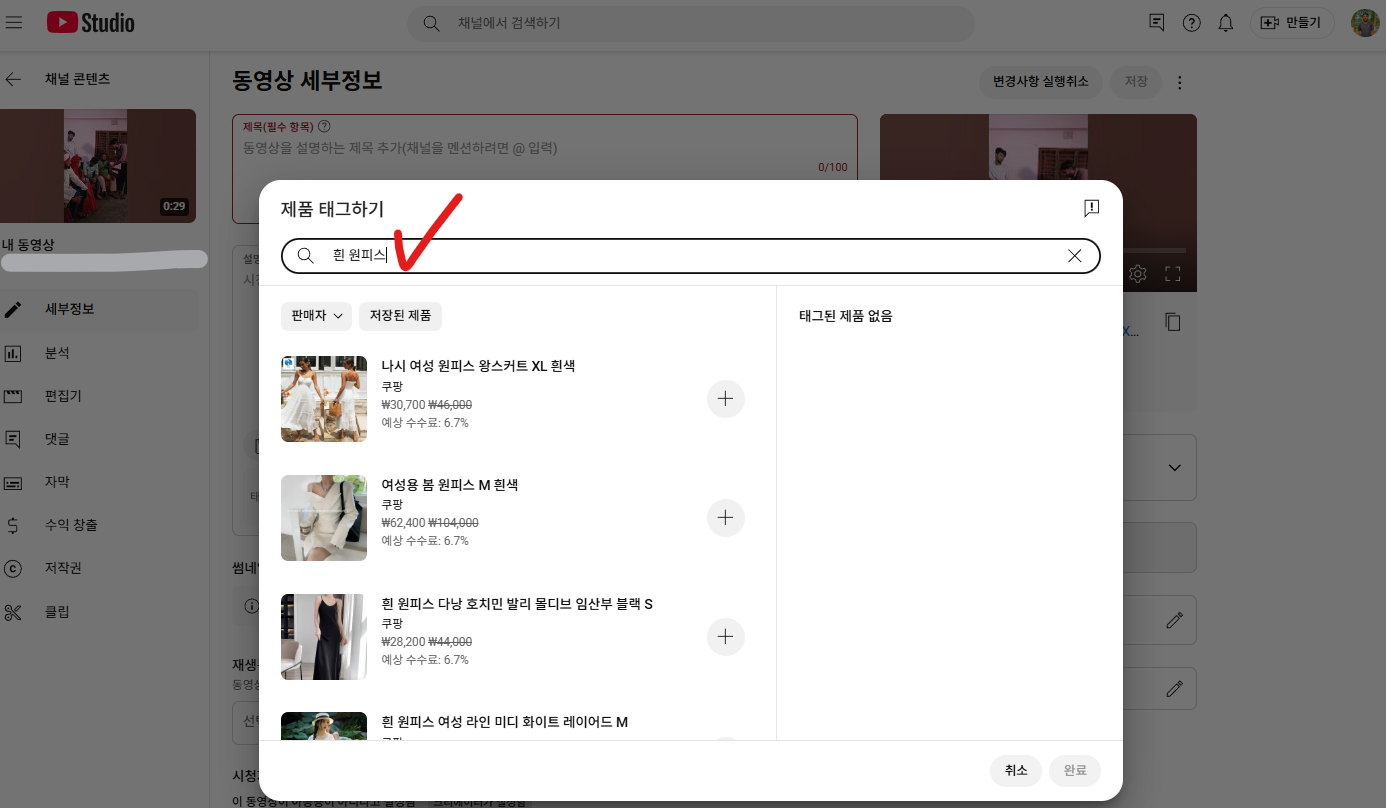The image size is (1386, 808).
Task: Select the 여성용 봄 원피스 product thumbnail
Action: pyautogui.click(x=324, y=518)
